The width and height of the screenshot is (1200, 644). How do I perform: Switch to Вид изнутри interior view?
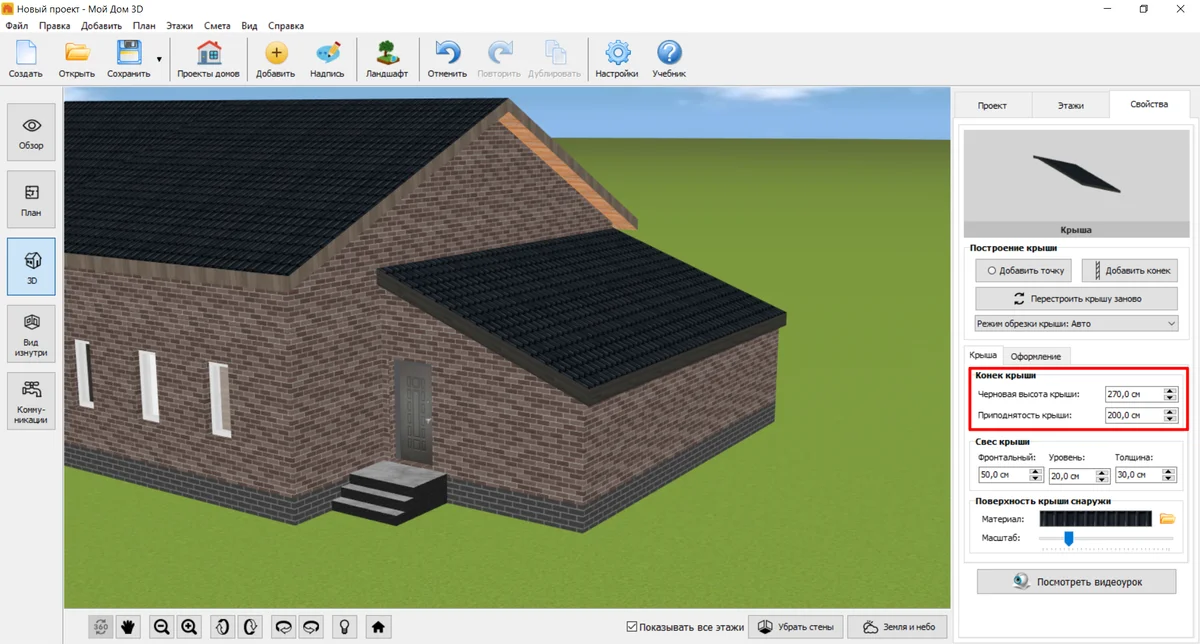[x=32, y=335]
